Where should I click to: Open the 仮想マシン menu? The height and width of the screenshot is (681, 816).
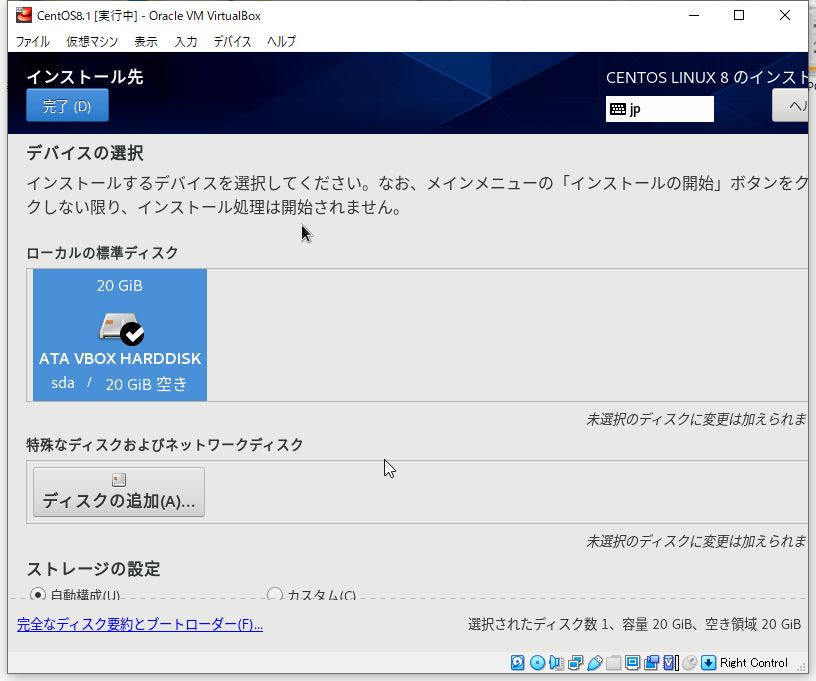(92, 41)
